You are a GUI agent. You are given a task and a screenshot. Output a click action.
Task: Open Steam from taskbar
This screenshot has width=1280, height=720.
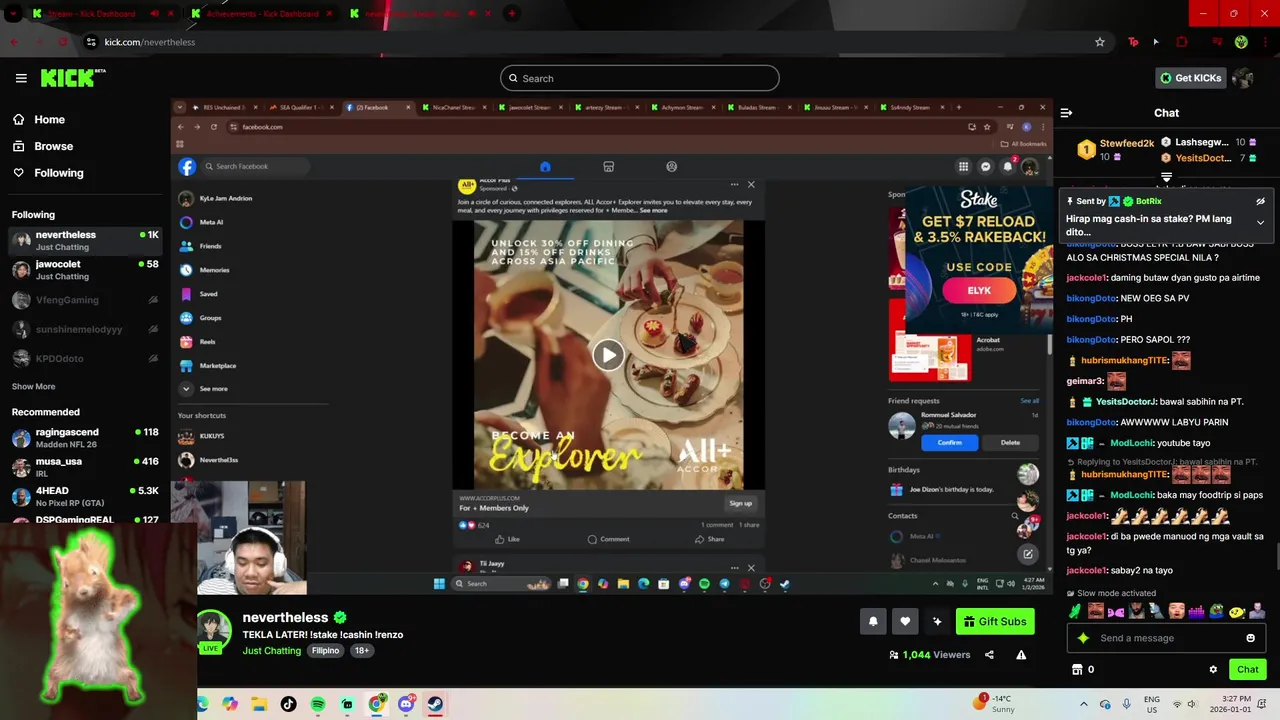tap(435, 704)
